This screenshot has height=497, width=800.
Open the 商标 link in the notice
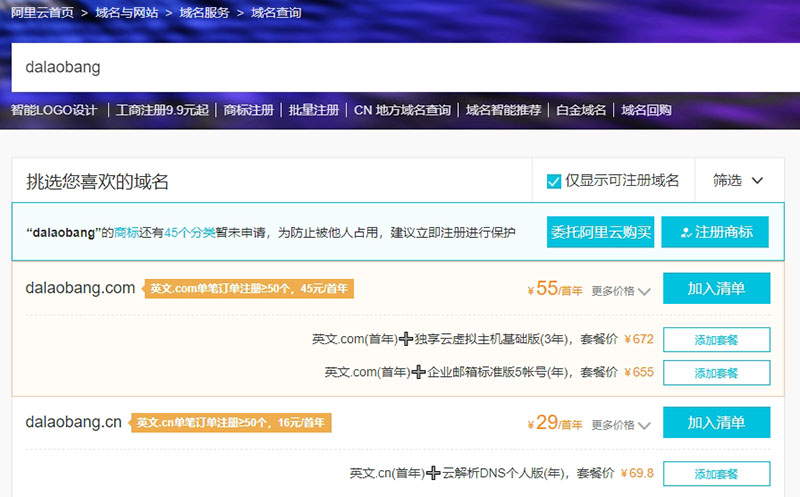(x=126, y=233)
